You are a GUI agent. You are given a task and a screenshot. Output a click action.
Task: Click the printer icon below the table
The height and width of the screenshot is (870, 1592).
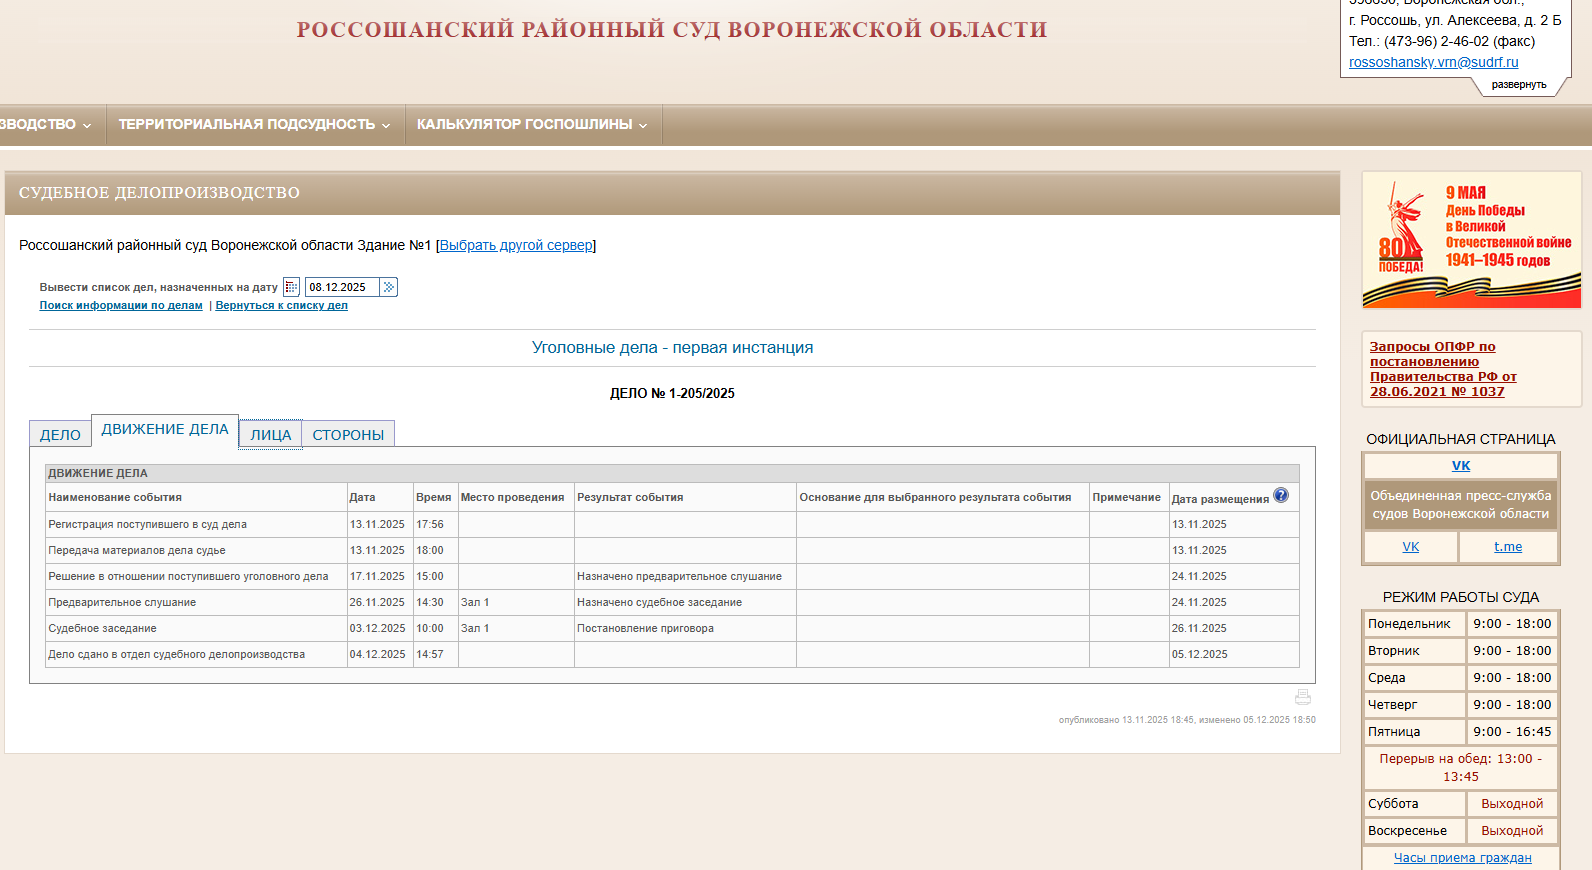coord(1302,697)
